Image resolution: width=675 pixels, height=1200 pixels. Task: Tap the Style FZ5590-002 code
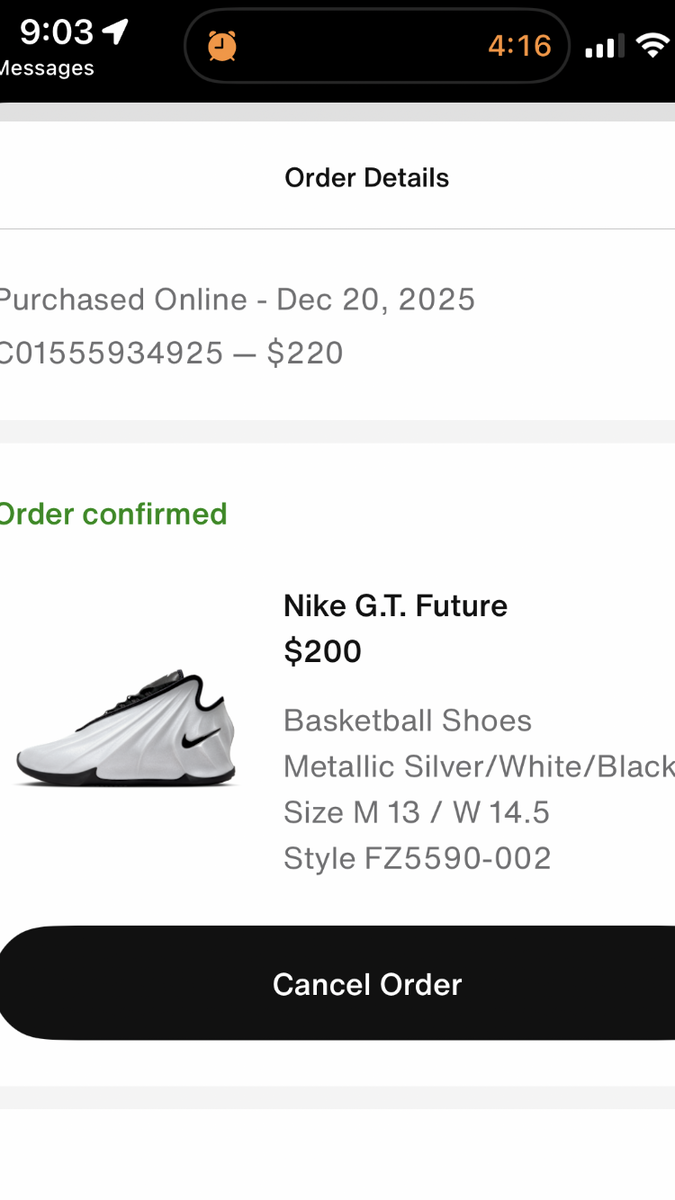(417, 858)
